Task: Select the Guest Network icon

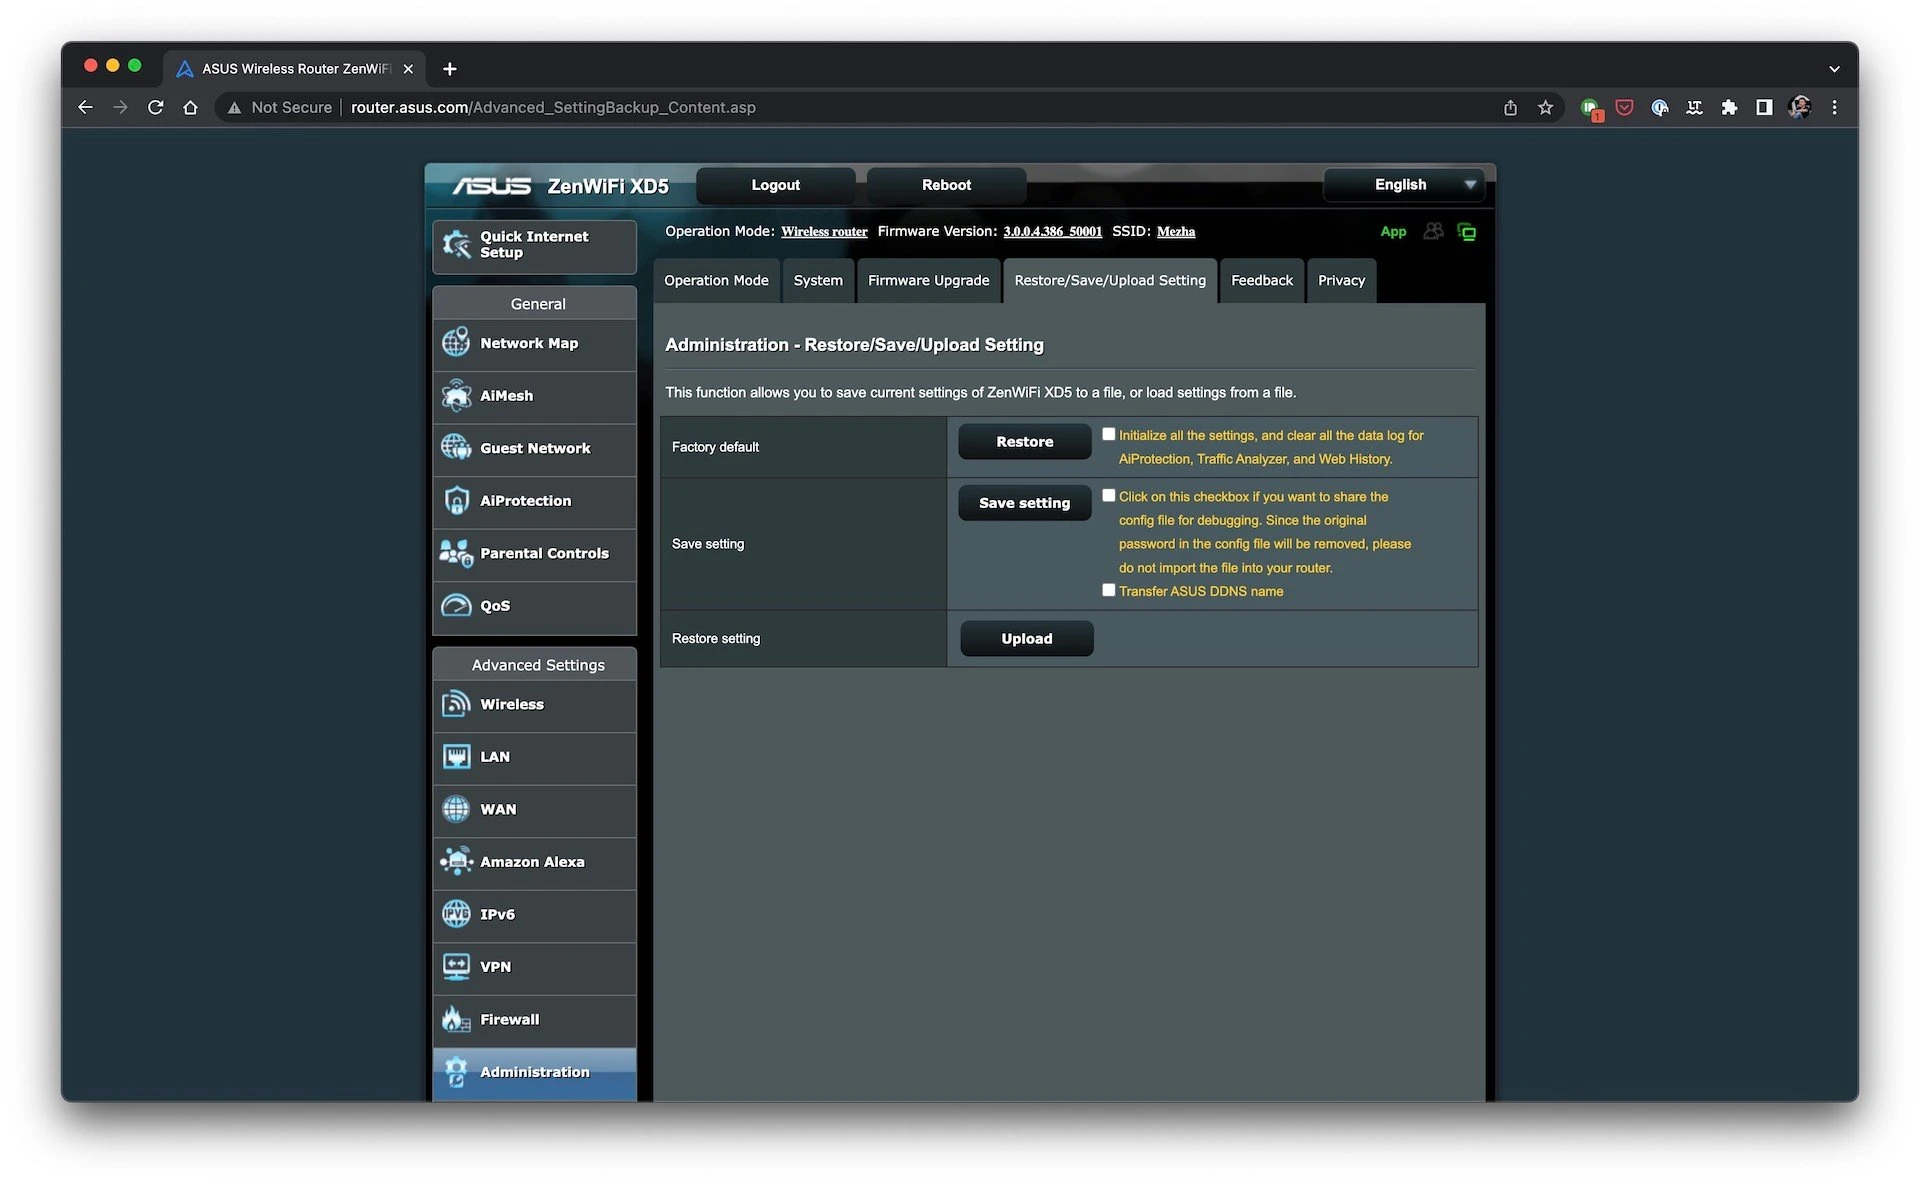Action: pos(456,448)
